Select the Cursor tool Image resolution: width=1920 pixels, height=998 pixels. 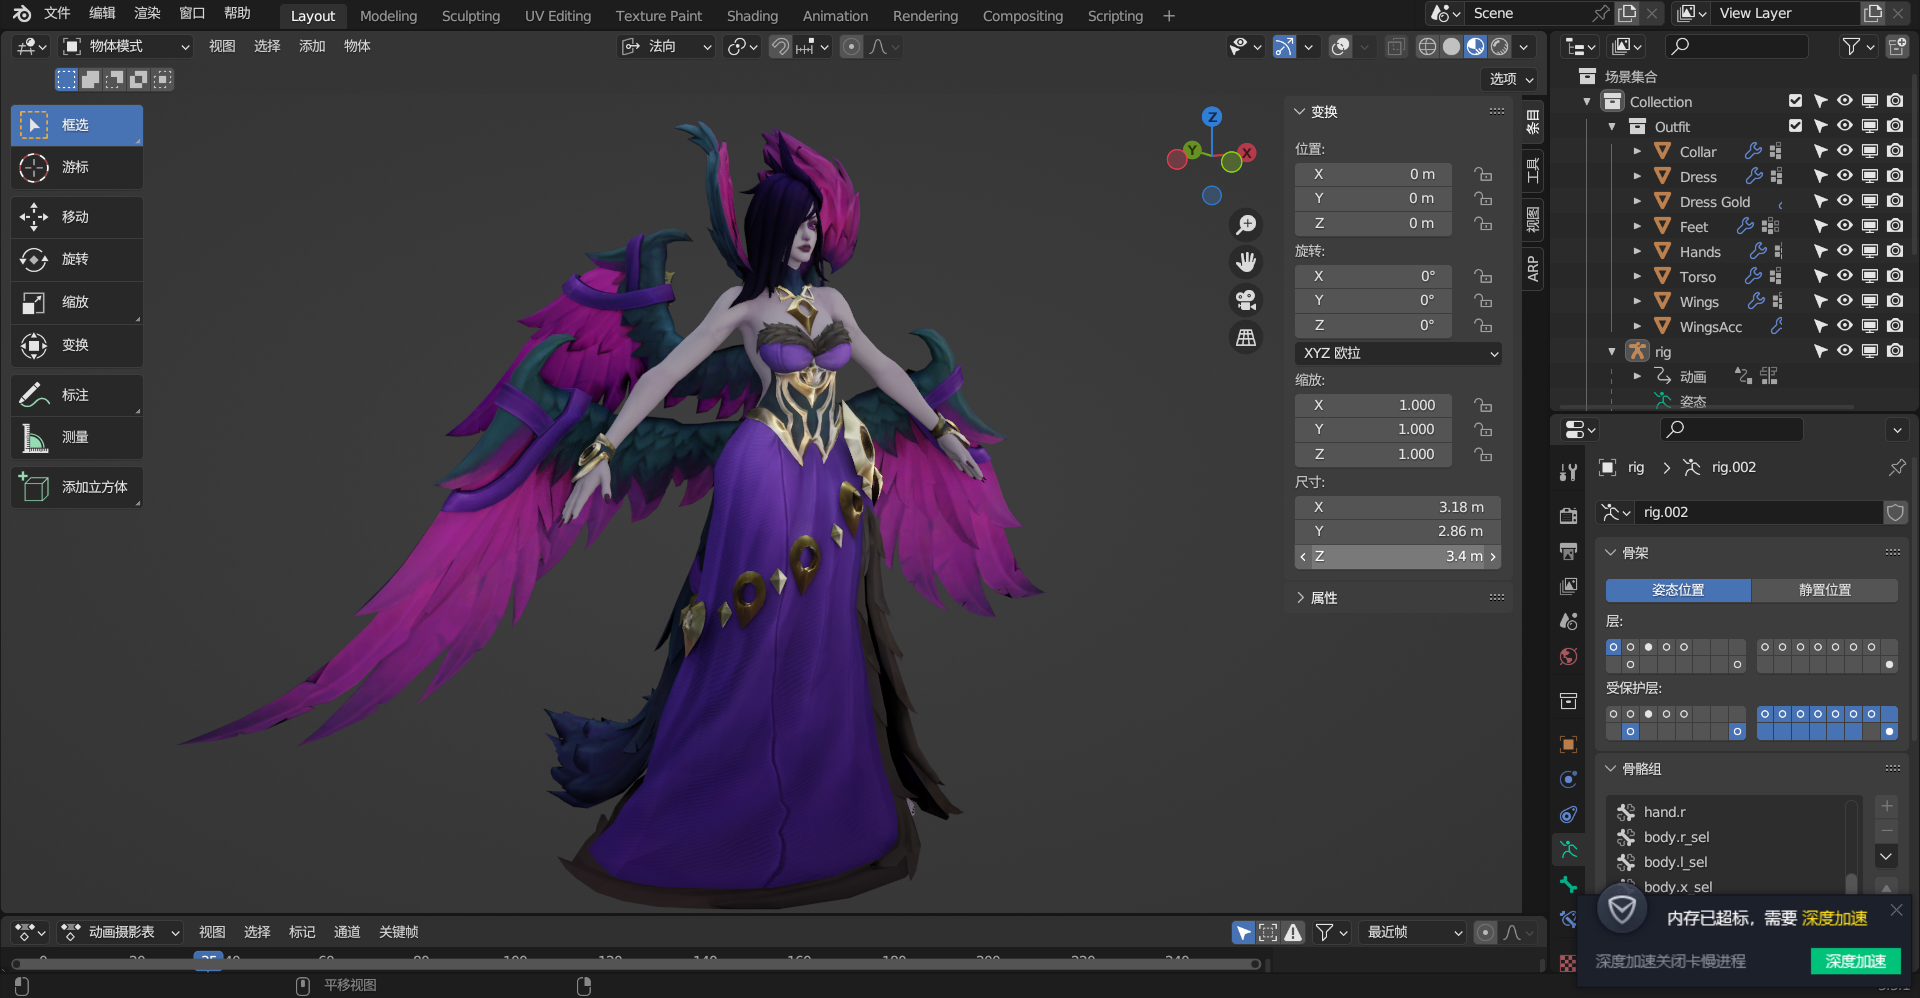pyautogui.click(x=76, y=167)
